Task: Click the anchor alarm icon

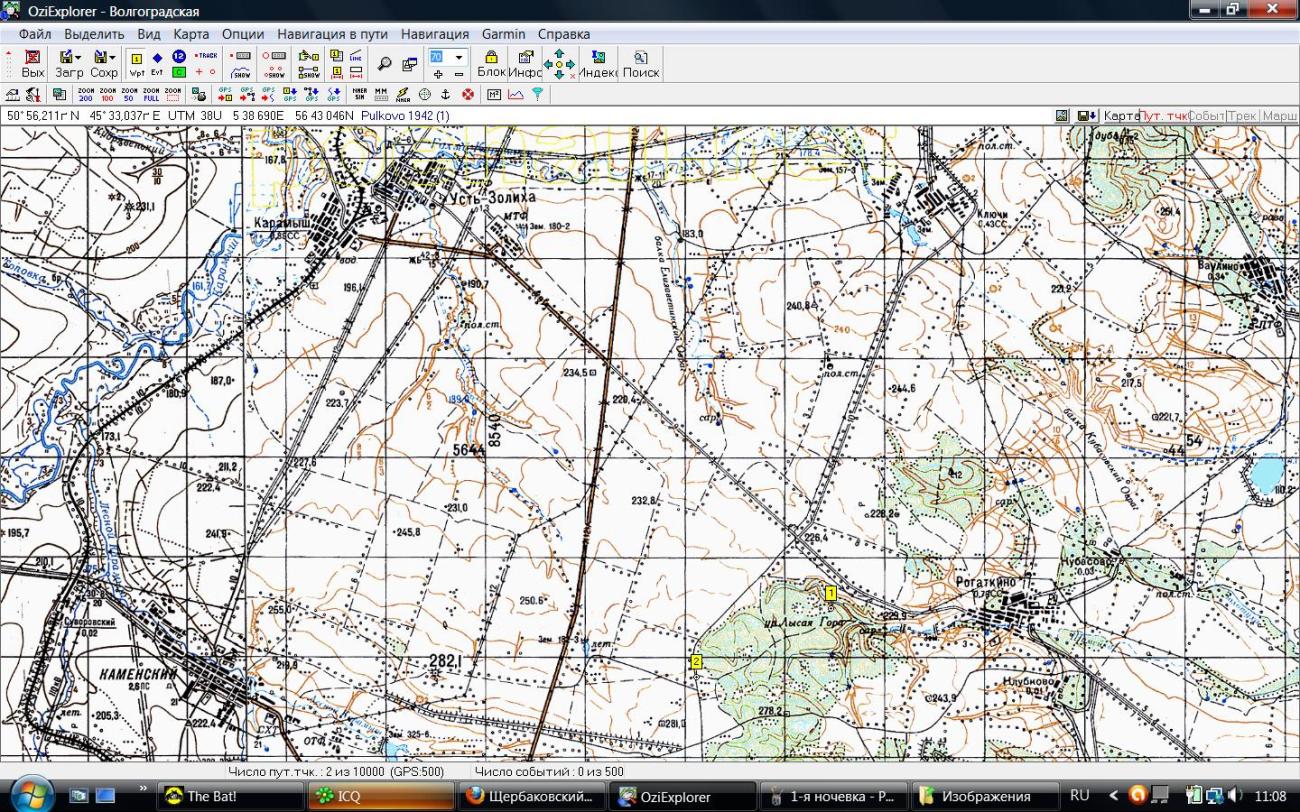Action: point(446,94)
